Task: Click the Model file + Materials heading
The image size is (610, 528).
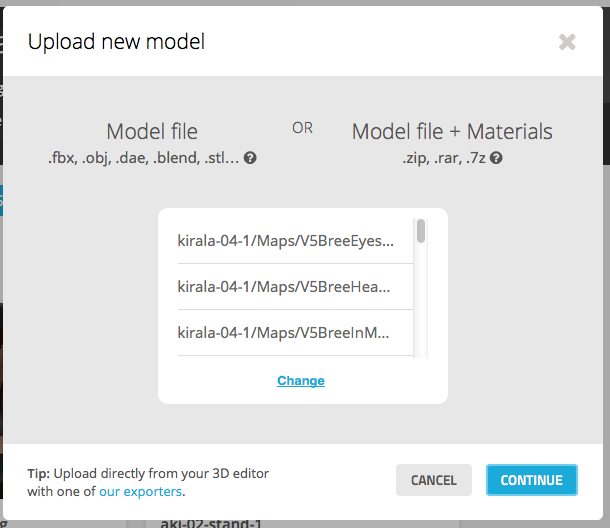Action: [x=452, y=132]
